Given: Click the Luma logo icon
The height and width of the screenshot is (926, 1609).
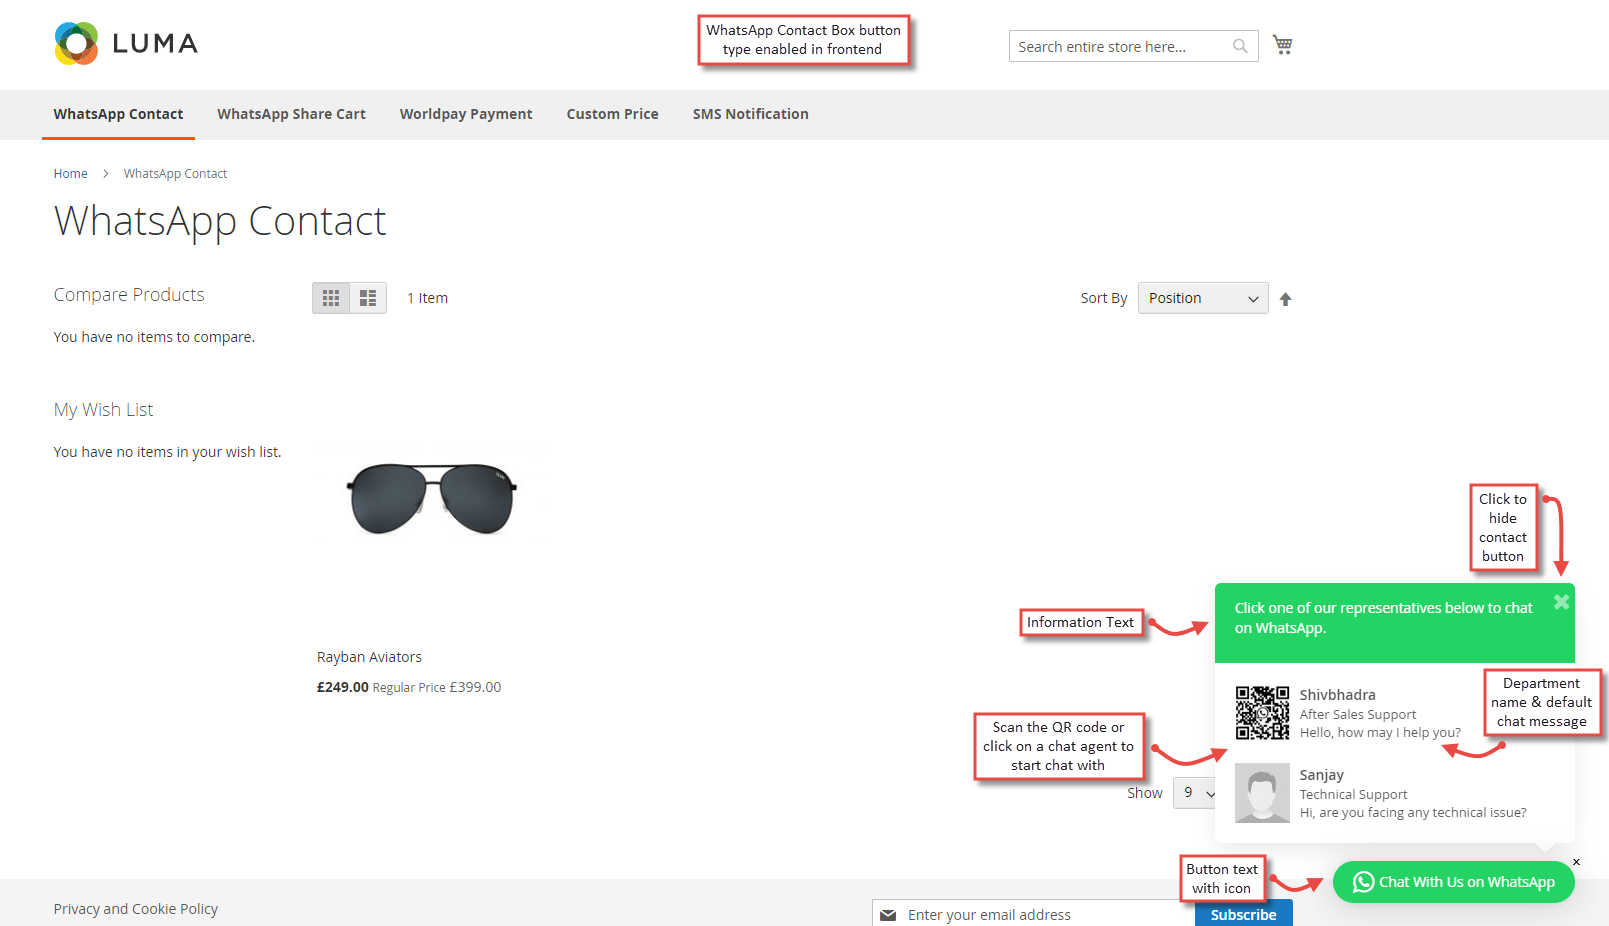Looking at the screenshot, I should pos(76,44).
